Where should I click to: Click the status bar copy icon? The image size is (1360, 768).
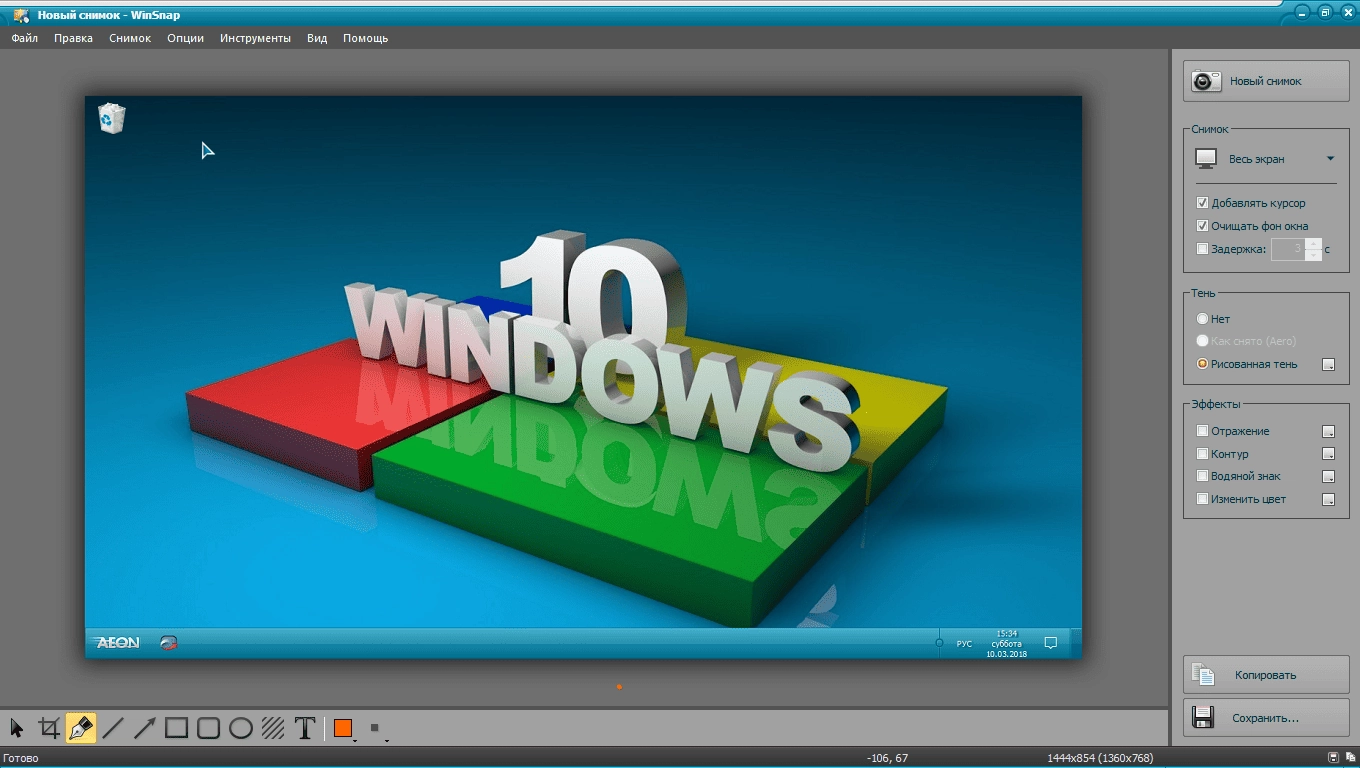click(1350, 758)
